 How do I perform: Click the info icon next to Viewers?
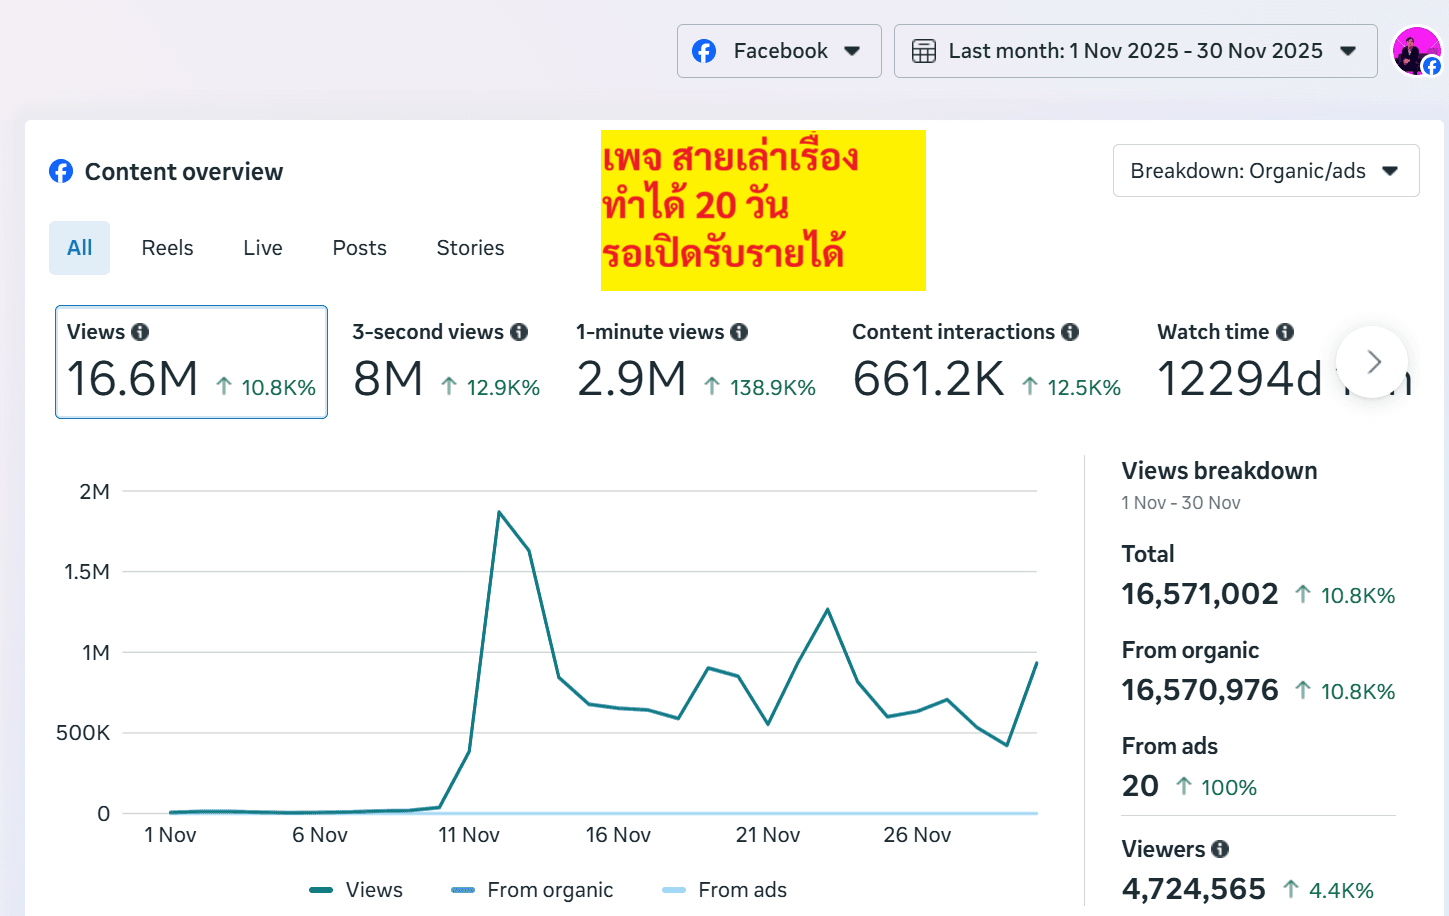click(x=1220, y=849)
